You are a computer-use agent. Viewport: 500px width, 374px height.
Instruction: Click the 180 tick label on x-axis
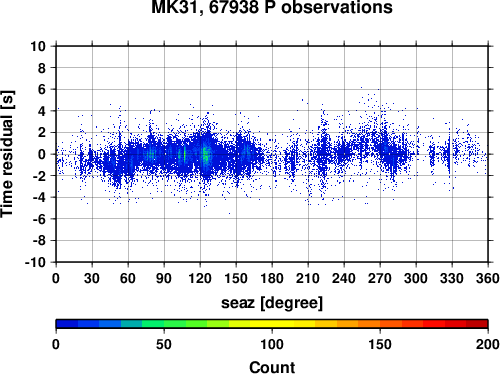272,278
